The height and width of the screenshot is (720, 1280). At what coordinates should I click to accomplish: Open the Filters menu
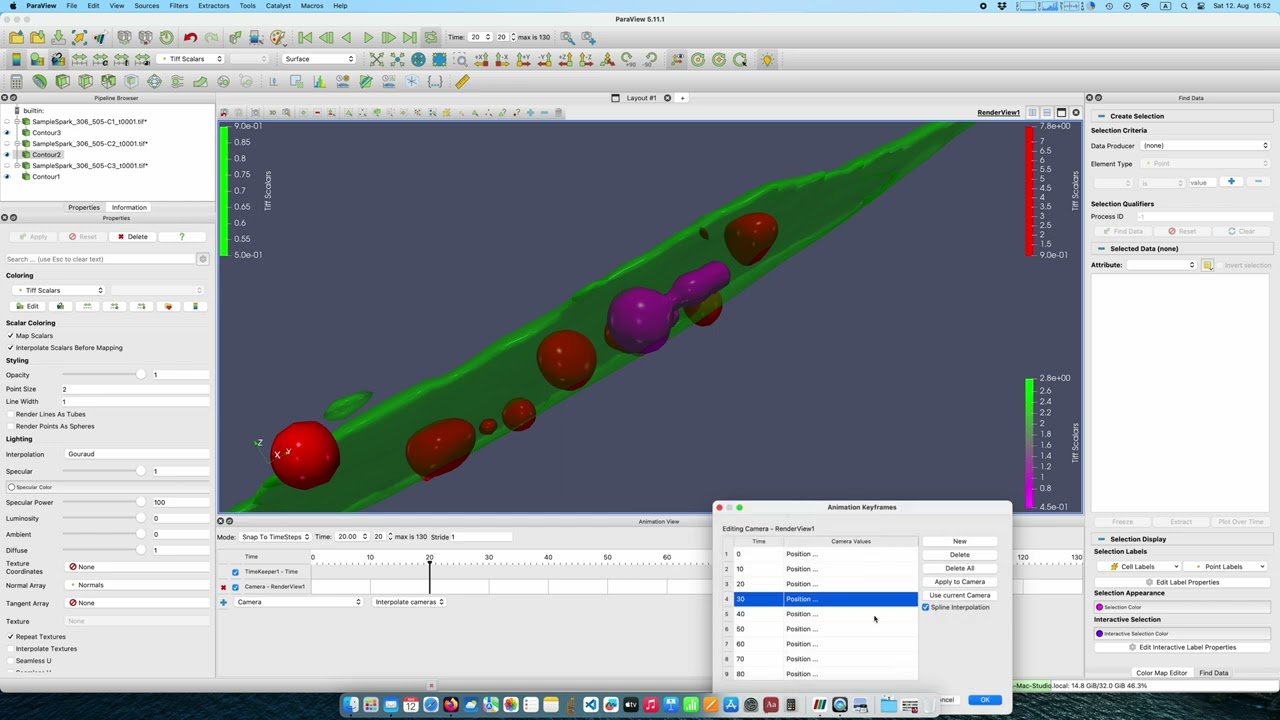click(x=178, y=6)
